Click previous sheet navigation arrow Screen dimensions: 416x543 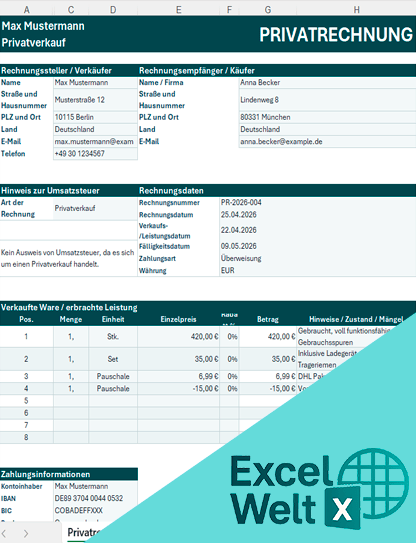4,533
